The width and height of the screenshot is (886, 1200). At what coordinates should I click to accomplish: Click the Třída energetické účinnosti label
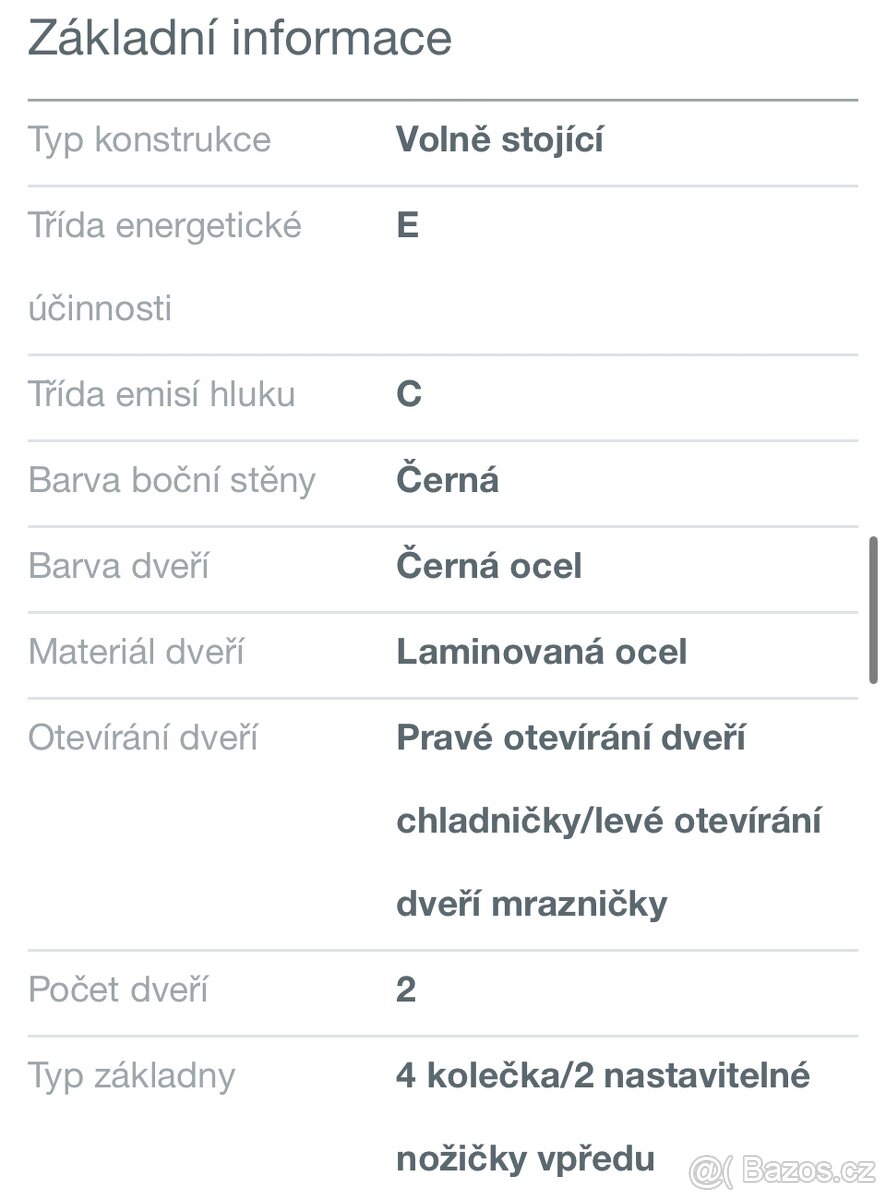coord(165,266)
